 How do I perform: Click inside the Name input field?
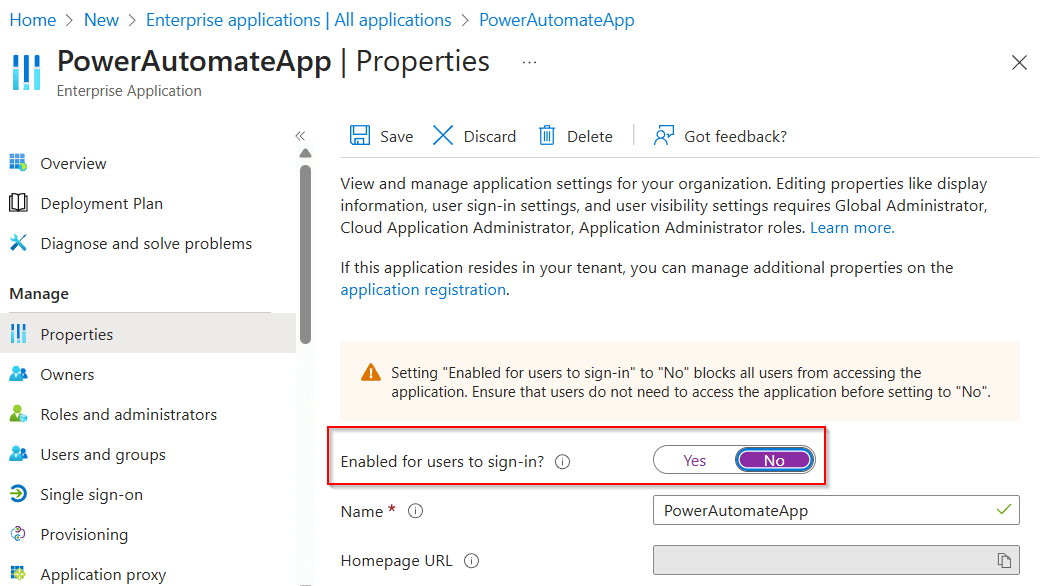836,511
